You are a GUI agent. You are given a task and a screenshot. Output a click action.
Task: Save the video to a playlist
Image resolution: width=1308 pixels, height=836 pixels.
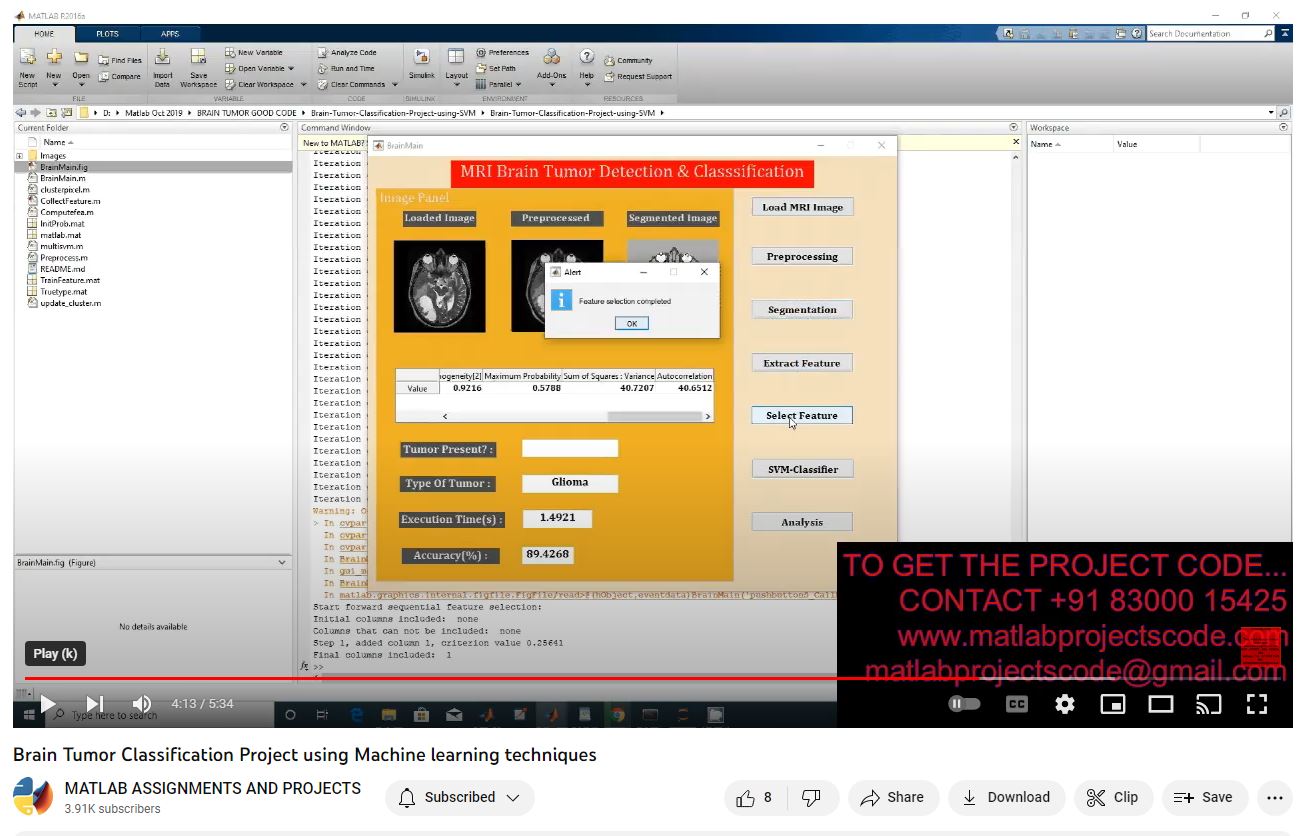(1203, 797)
